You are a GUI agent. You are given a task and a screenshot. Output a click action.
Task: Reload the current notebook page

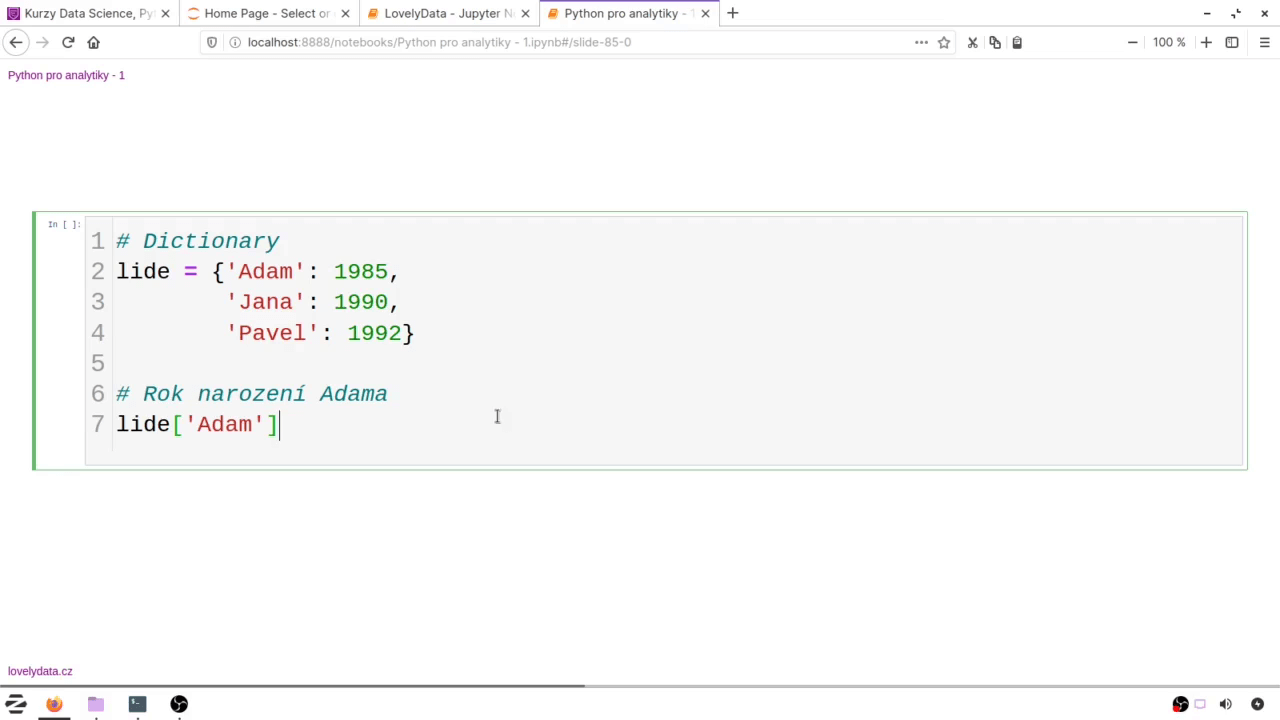coord(68,42)
